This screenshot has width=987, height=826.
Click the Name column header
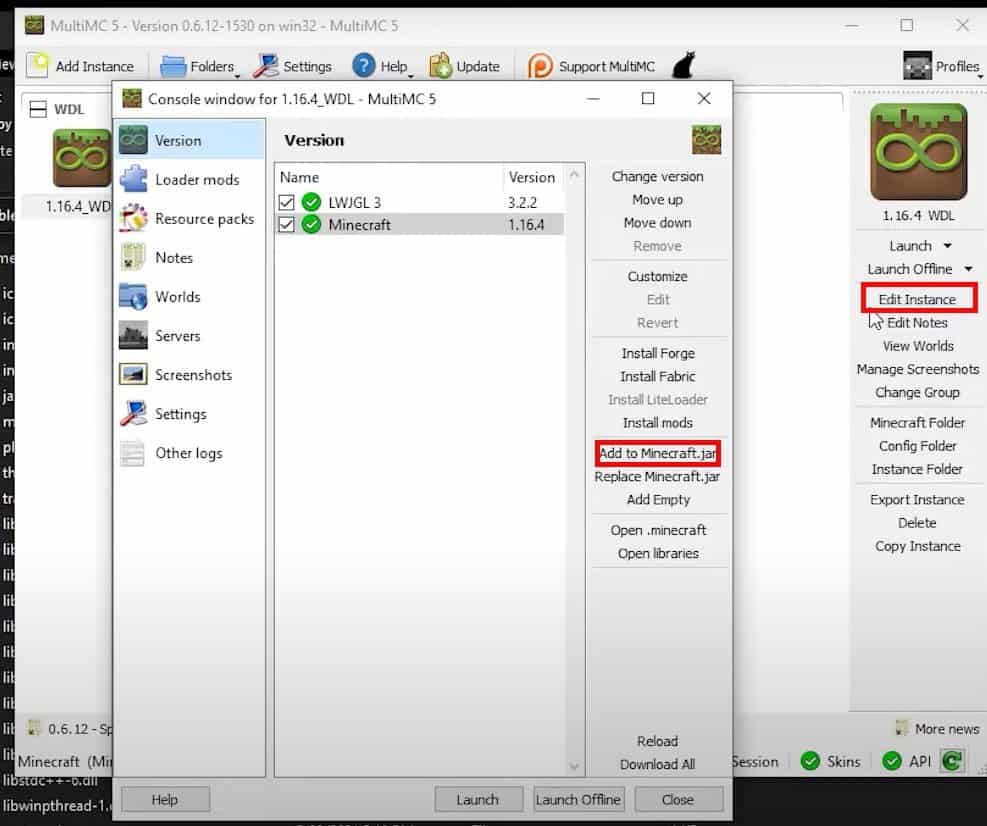coord(389,178)
